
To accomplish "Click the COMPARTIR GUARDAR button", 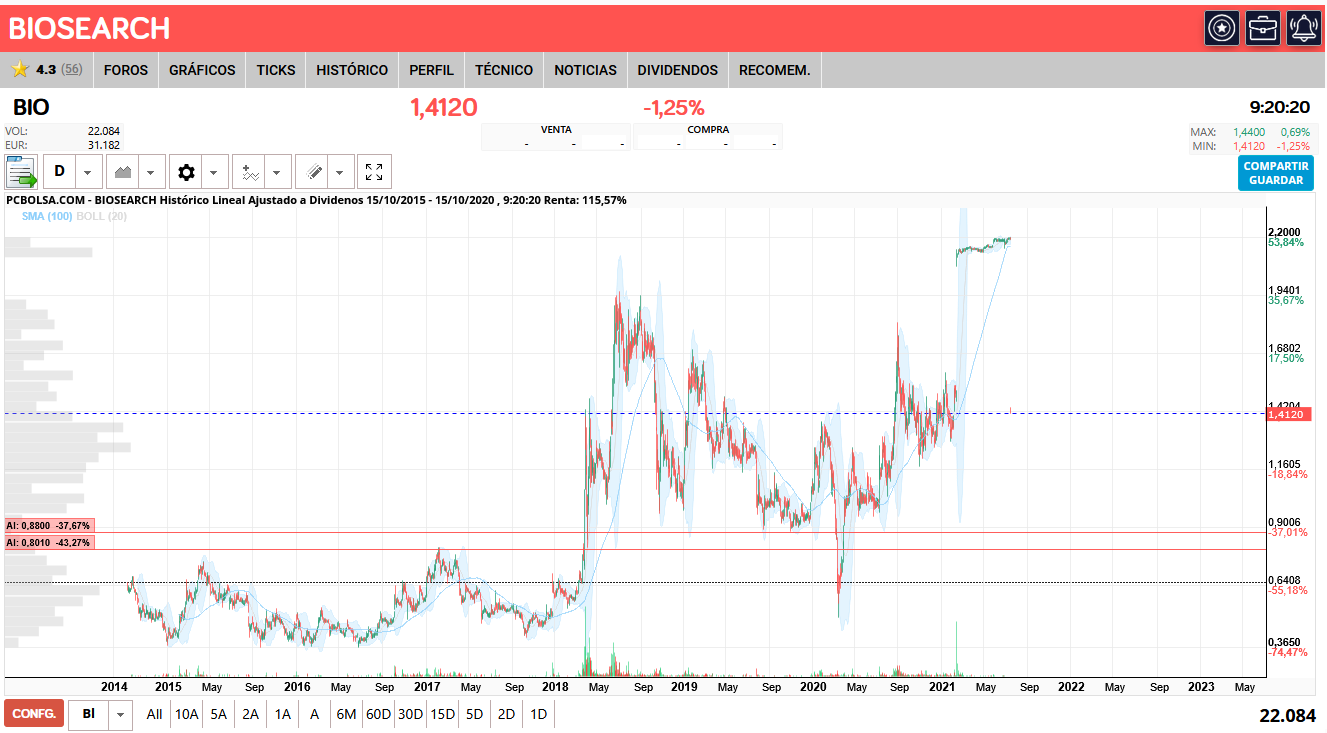I will click(x=1276, y=173).
